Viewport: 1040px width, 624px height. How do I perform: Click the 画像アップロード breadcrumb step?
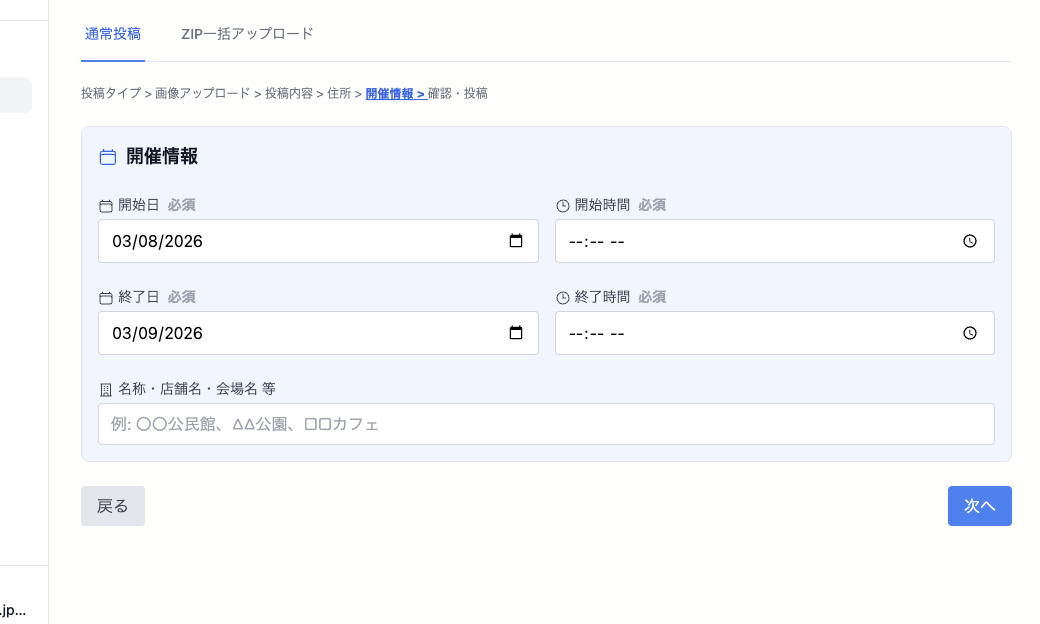[x=202, y=94]
